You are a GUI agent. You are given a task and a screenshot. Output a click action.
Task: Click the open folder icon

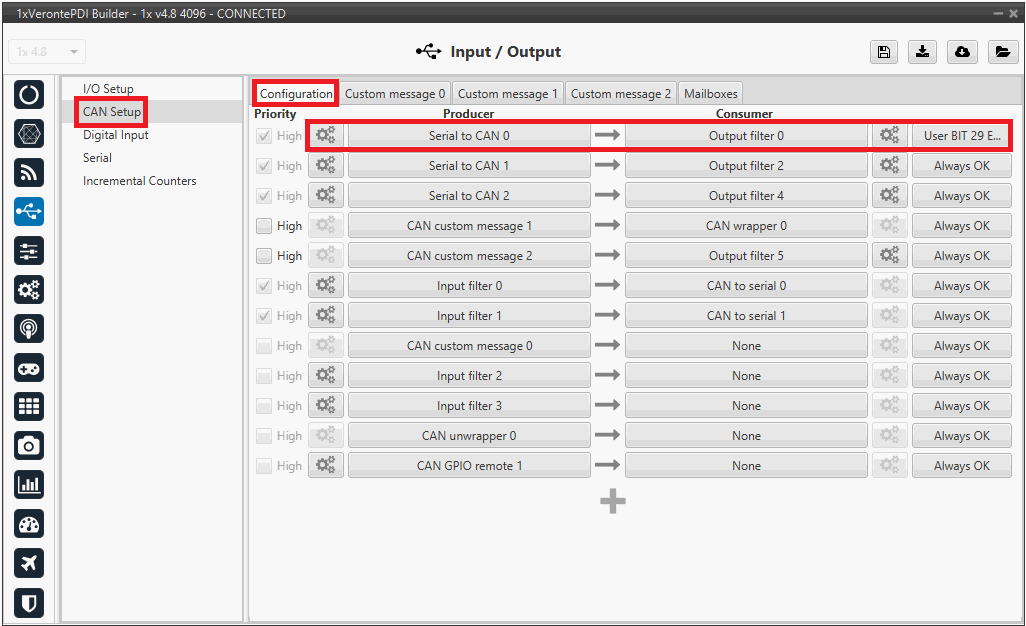click(1002, 53)
